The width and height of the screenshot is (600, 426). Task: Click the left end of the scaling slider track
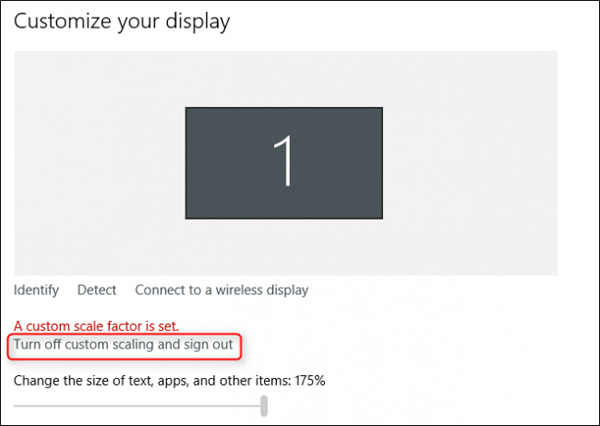[x=16, y=406]
